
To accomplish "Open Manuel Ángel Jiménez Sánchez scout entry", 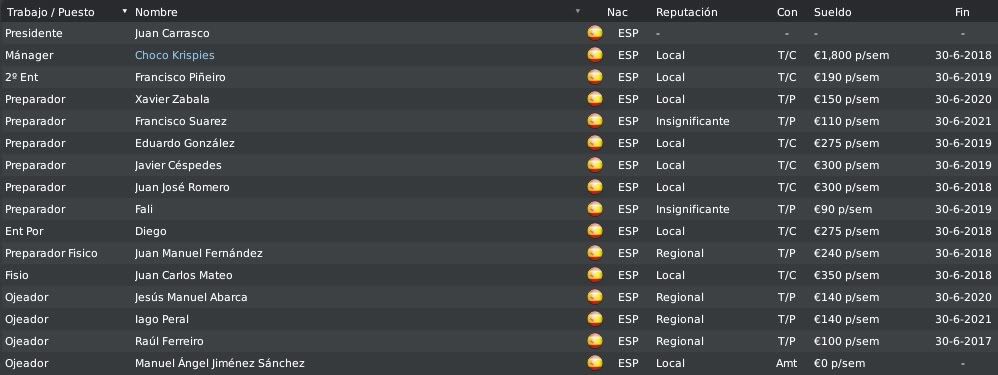I will click(x=220, y=364).
